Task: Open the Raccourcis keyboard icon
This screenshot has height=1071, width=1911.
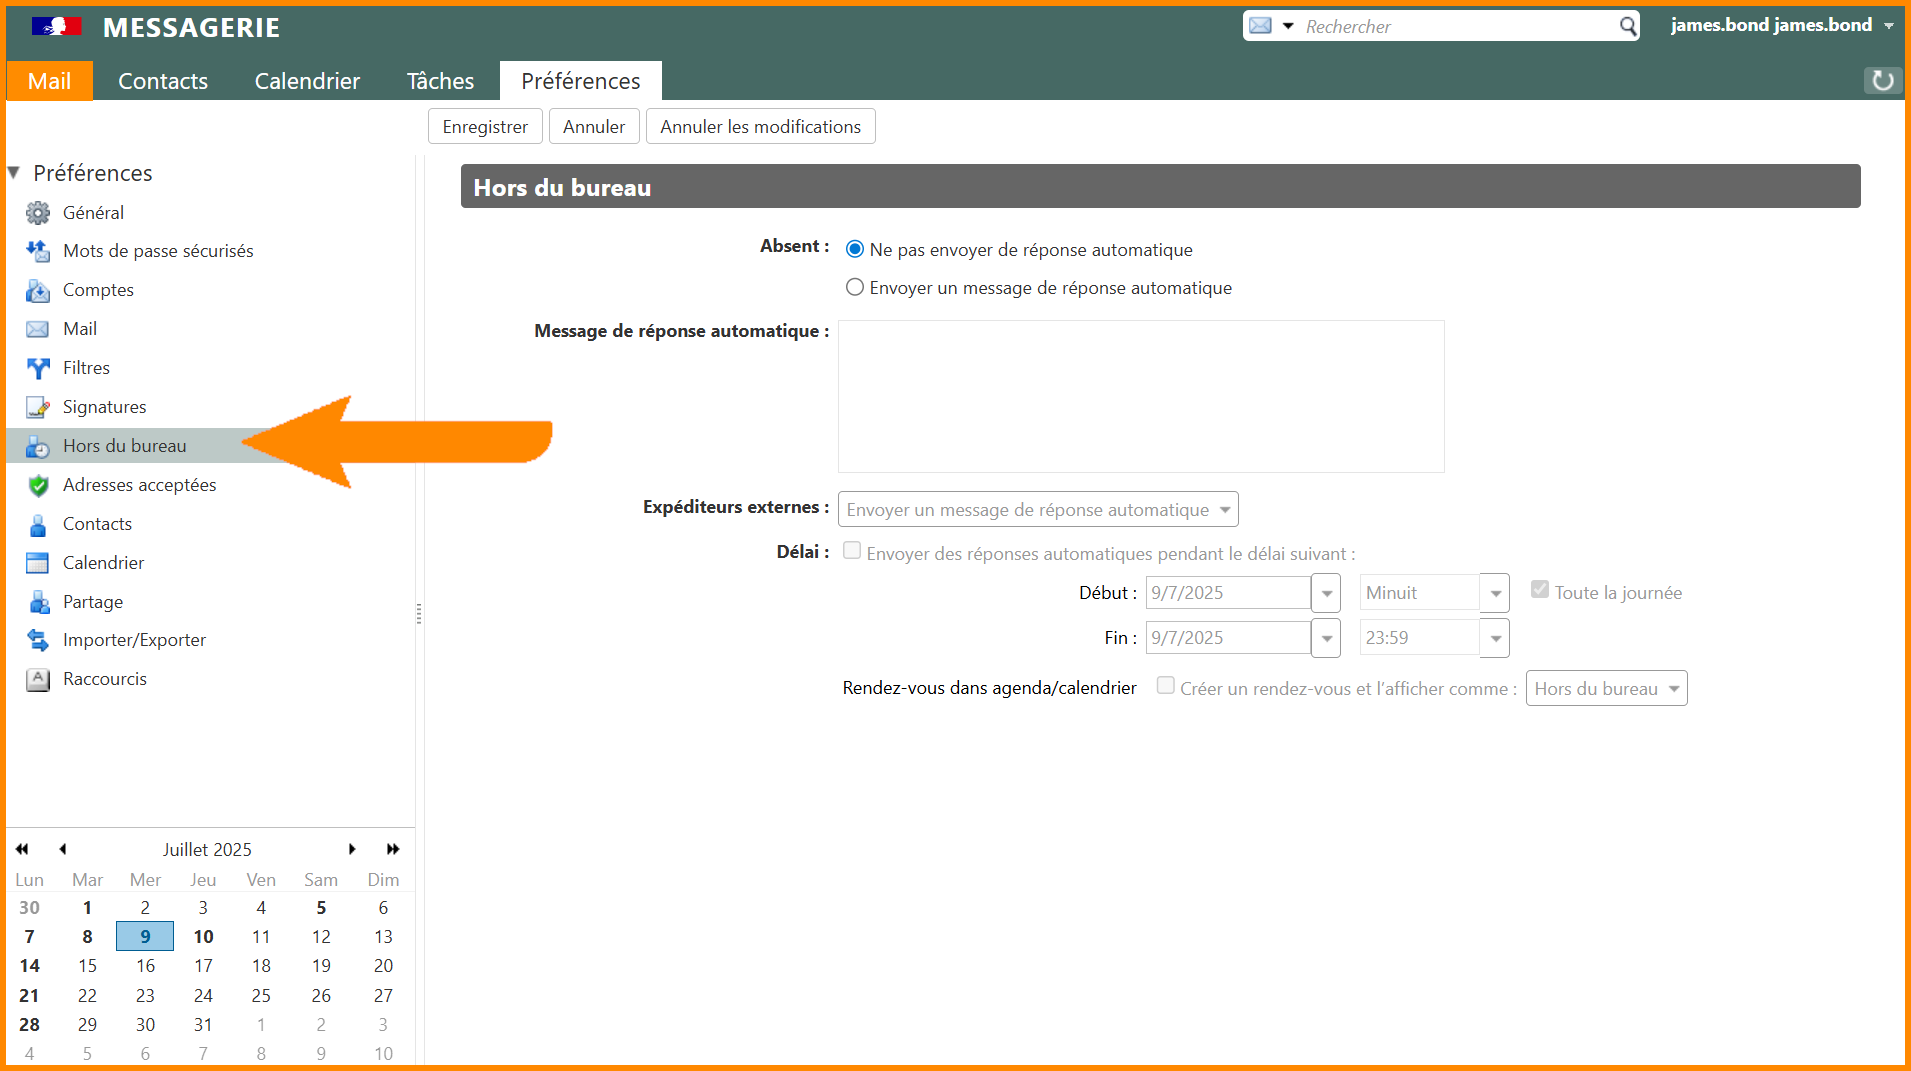Action: point(38,679)
